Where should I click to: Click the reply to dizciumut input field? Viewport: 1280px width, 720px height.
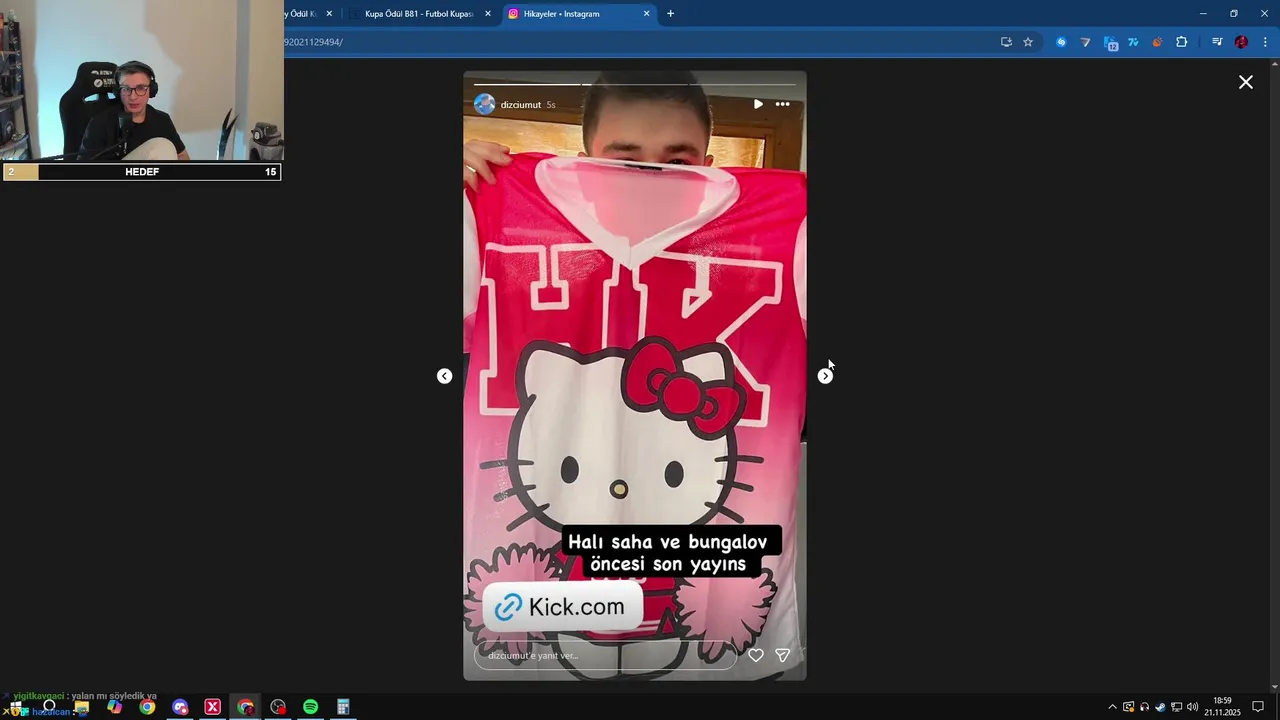tap(605, 655)
